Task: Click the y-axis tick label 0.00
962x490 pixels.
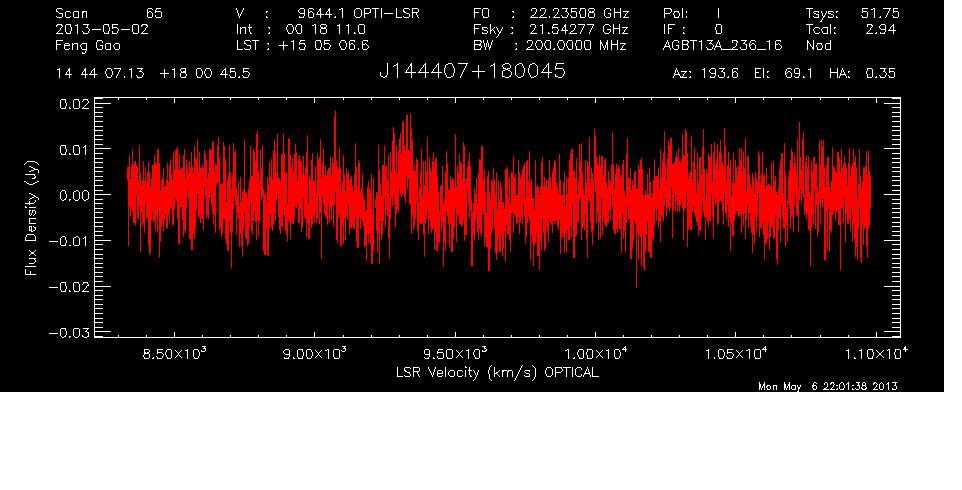Action: coord(74,196)
